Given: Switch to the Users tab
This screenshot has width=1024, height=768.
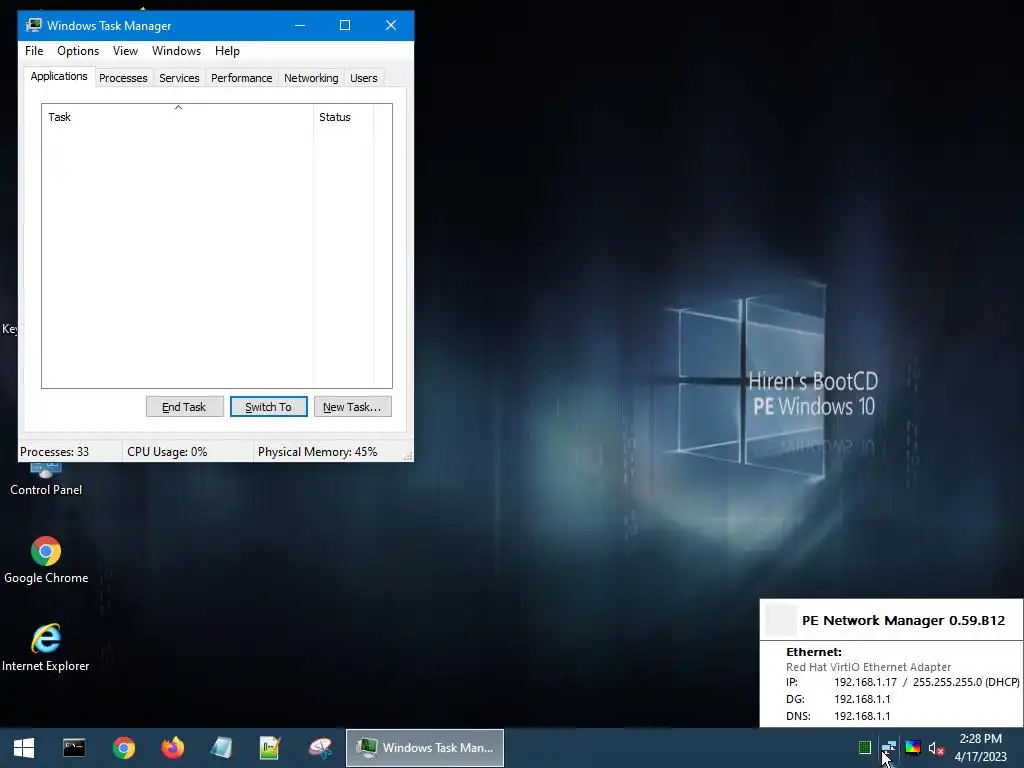Looking at the screenshot, I should coord(364,78).
